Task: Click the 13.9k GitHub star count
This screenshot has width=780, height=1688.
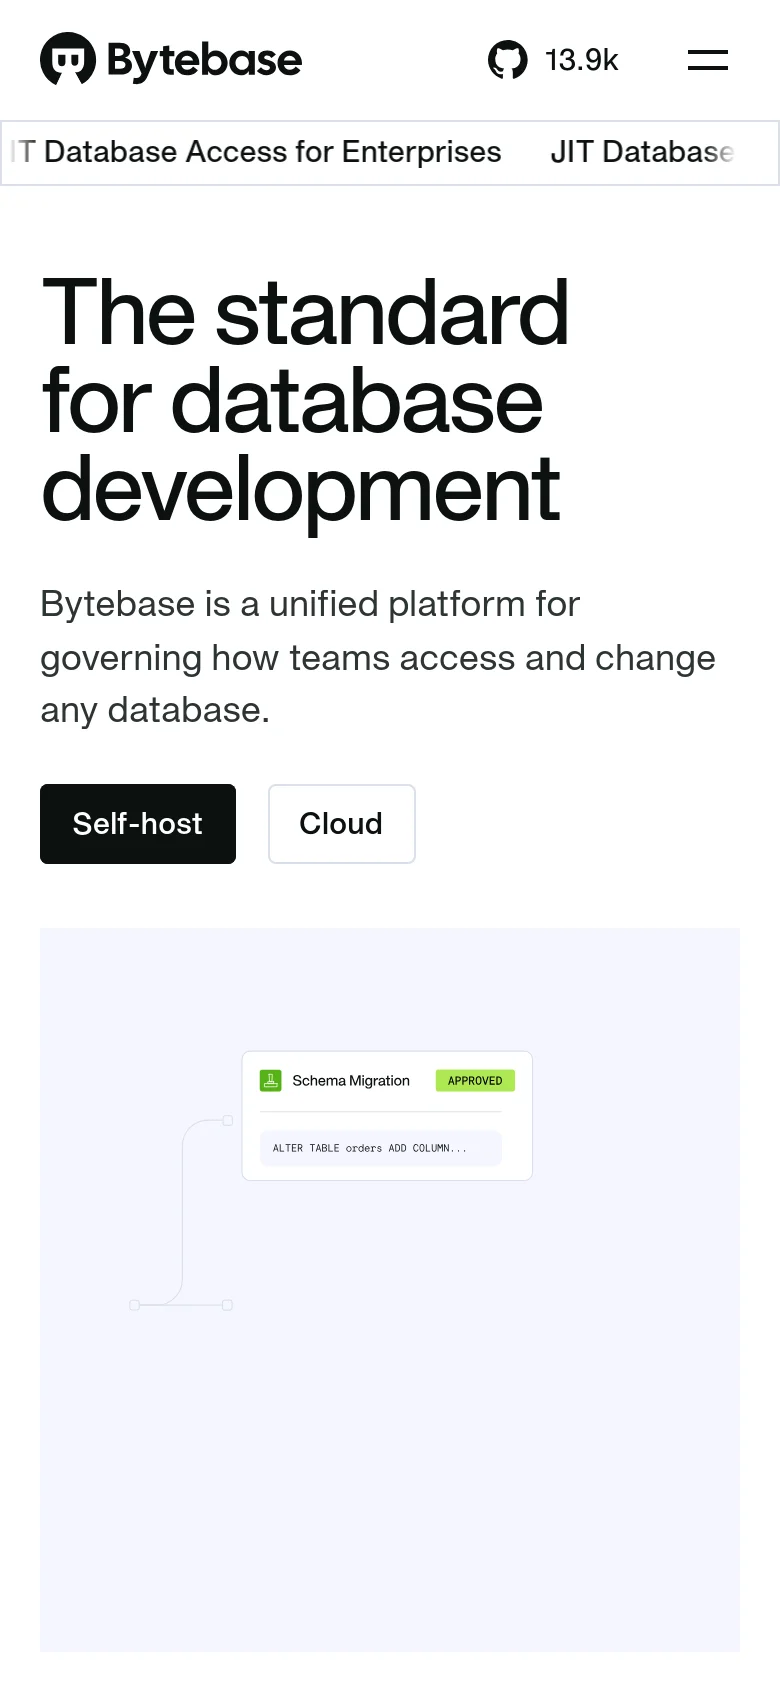Action: (581, 60)
